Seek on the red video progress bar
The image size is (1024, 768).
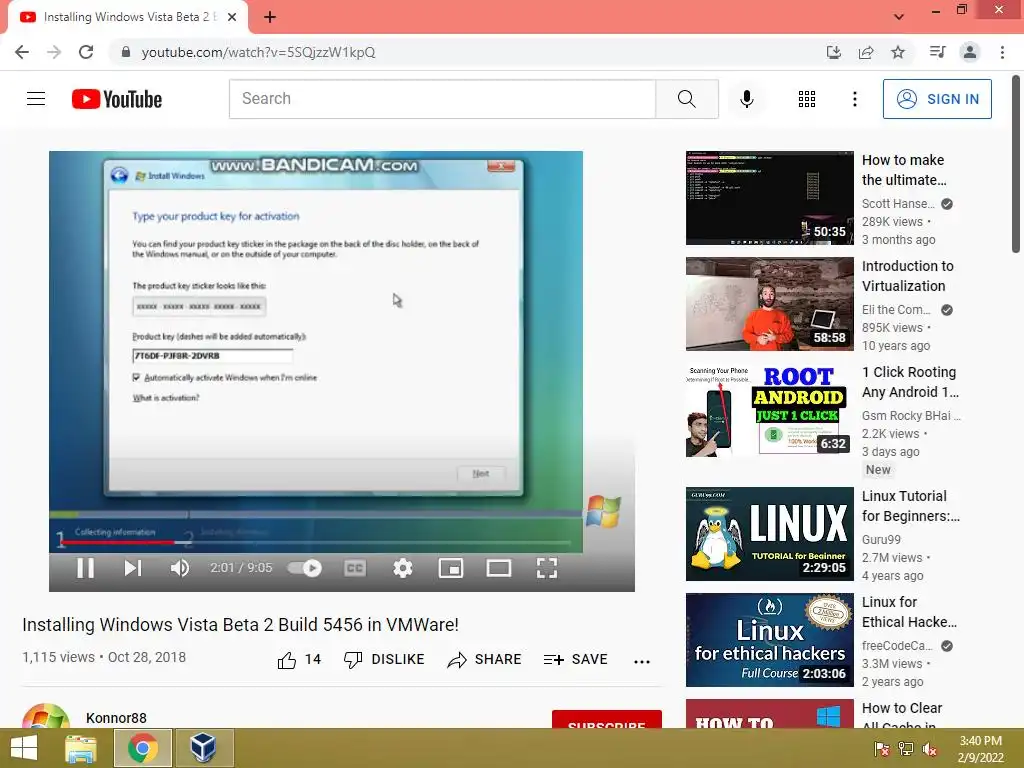(315, 542)
